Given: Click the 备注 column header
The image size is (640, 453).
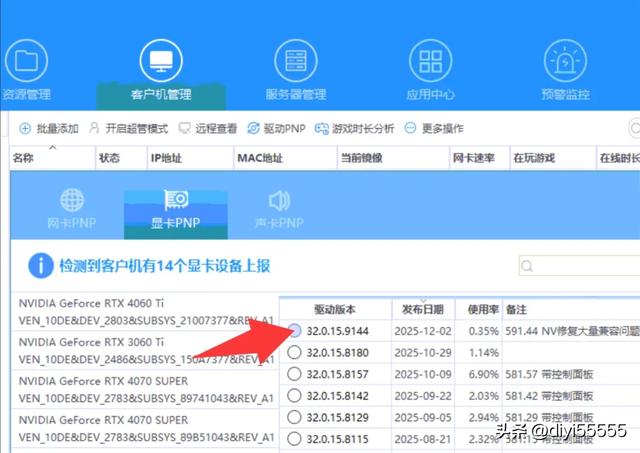Looking at the screenshot, I should tap(571, 309).
